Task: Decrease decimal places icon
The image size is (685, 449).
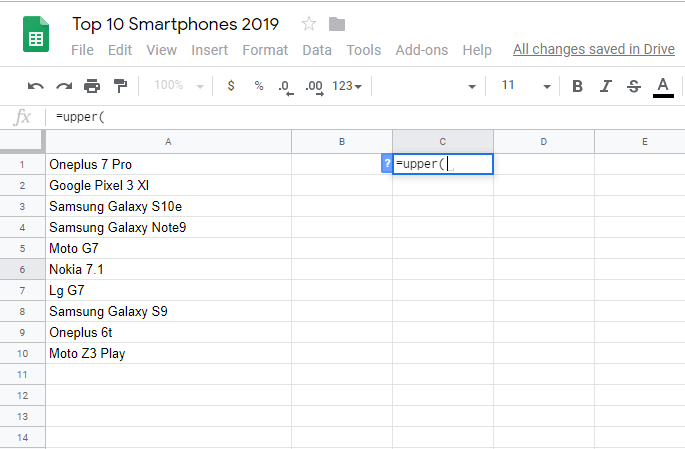Action: (x=286, y=87)
